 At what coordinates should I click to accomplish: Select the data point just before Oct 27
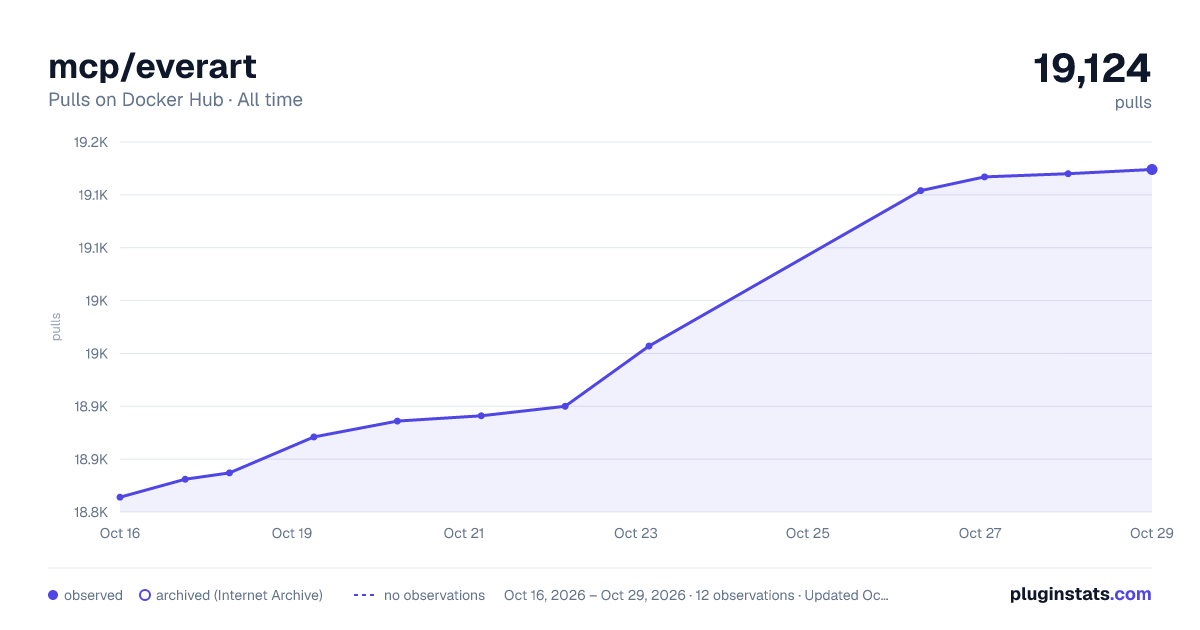[x=920, y=190]
